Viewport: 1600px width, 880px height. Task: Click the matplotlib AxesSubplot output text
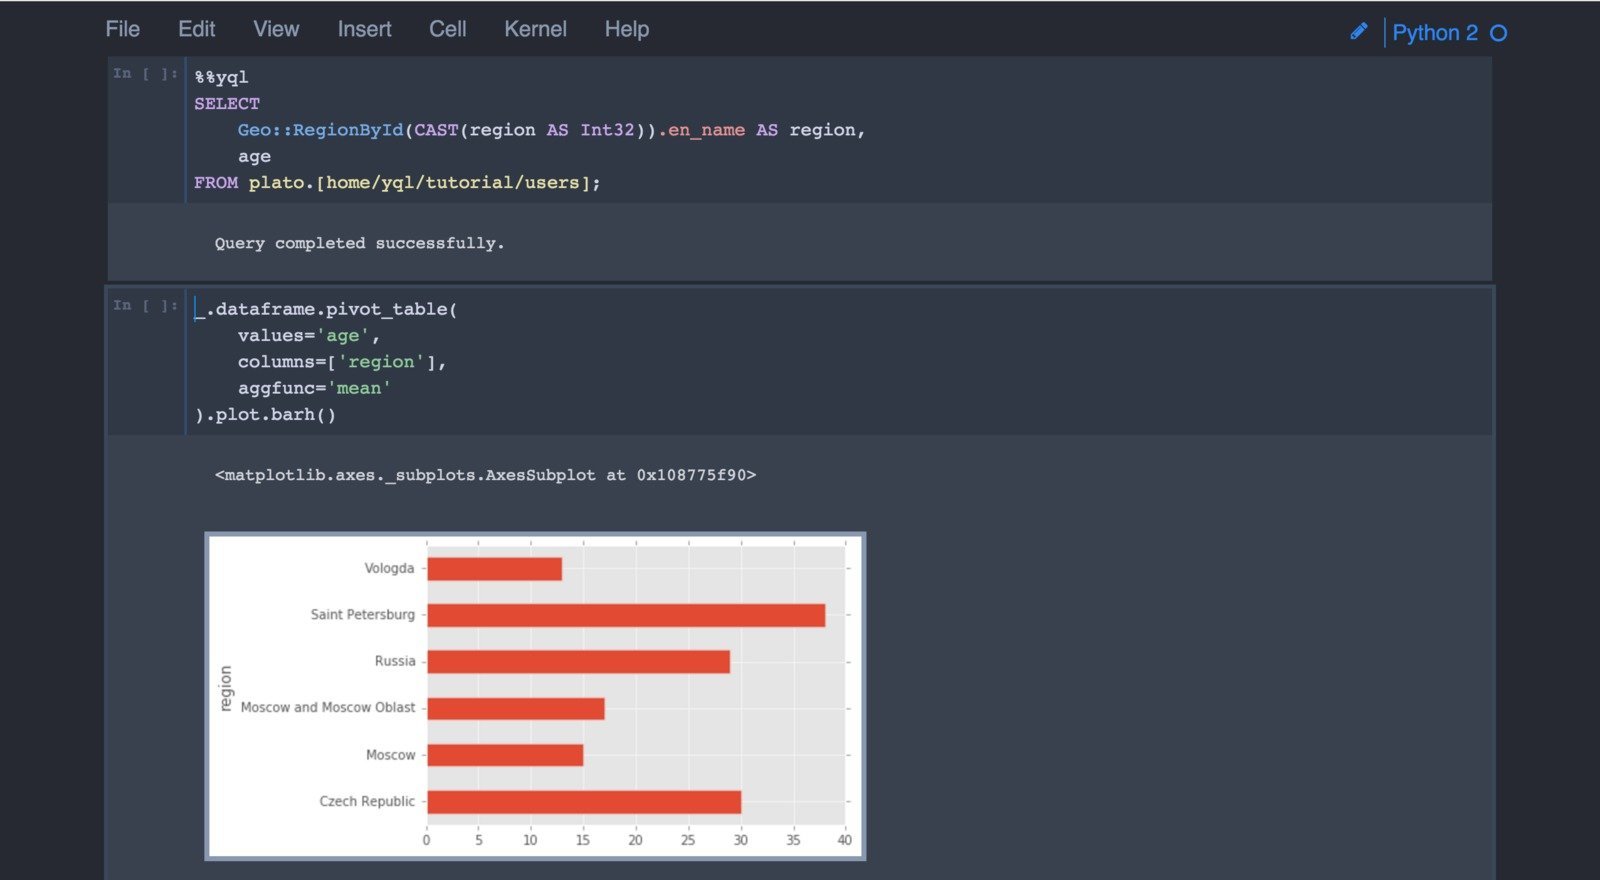[x=485, y=475]
